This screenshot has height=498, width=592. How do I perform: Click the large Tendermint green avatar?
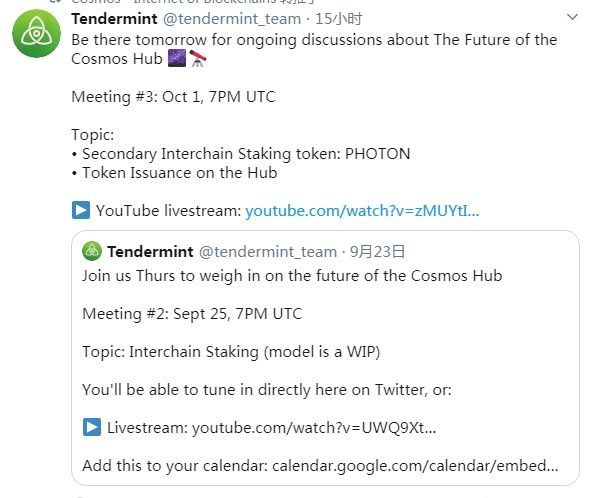click(36, 34)
